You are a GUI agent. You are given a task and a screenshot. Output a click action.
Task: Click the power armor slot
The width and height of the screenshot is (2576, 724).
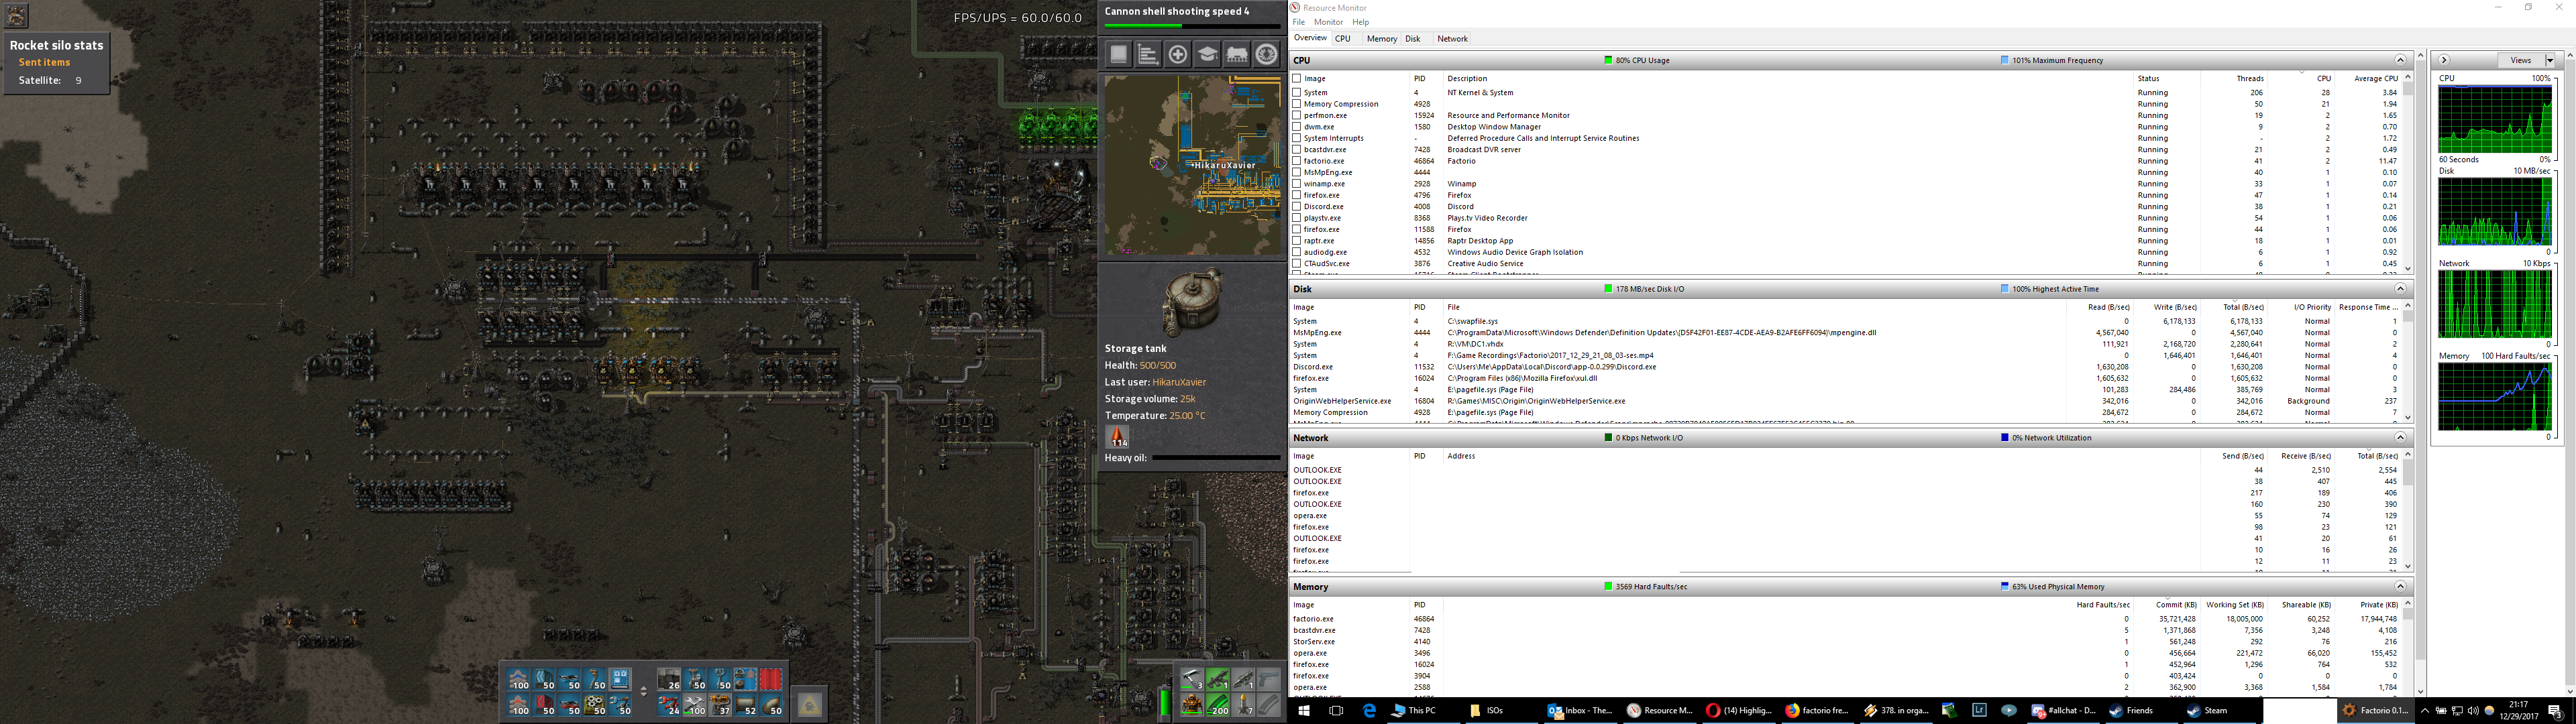pos(1192,705)
